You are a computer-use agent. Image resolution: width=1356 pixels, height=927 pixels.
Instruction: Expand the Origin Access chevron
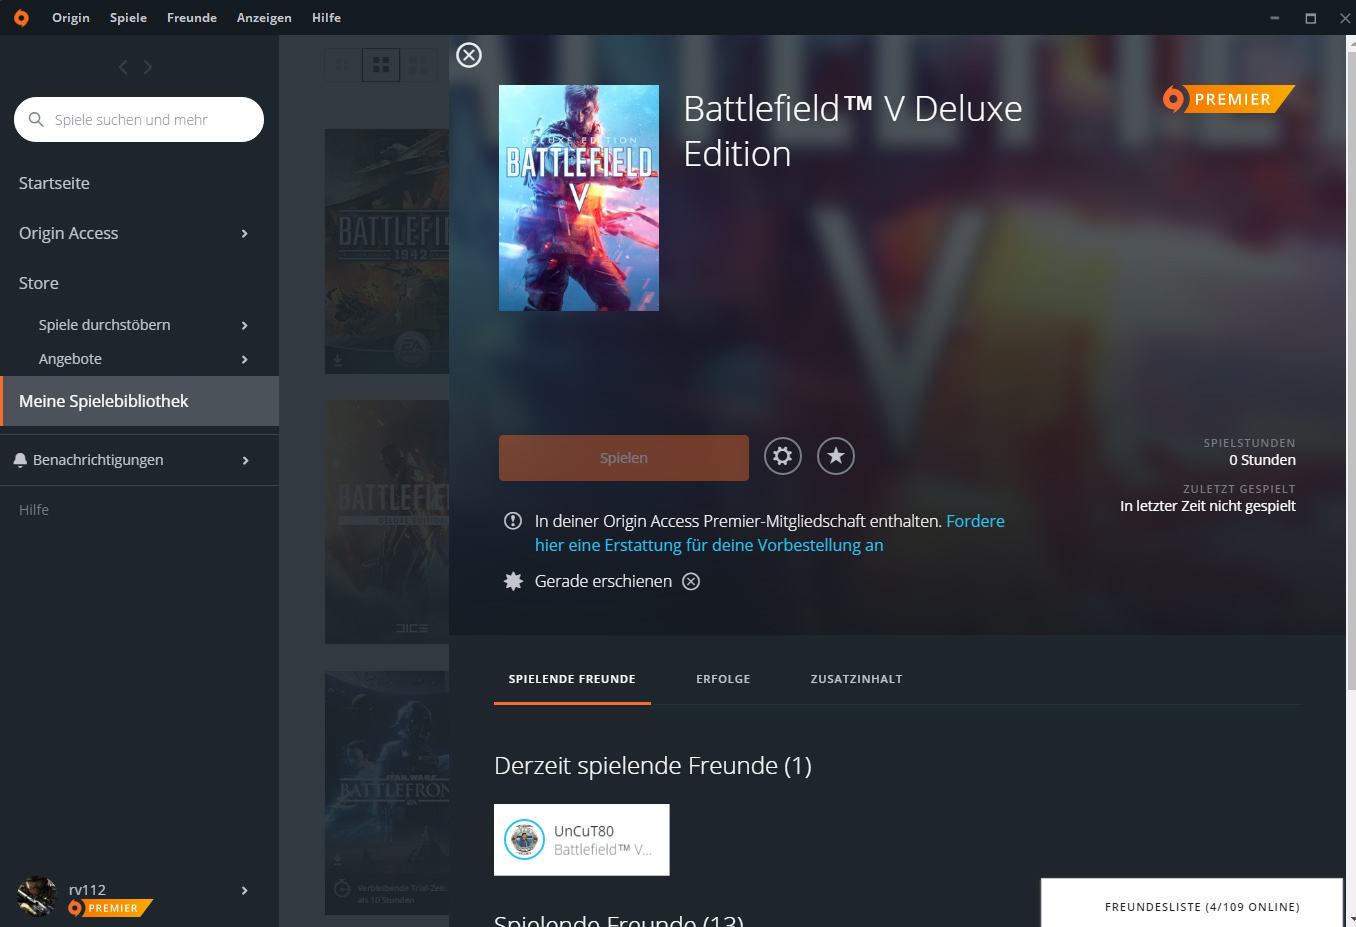click(x=245, y=233)
